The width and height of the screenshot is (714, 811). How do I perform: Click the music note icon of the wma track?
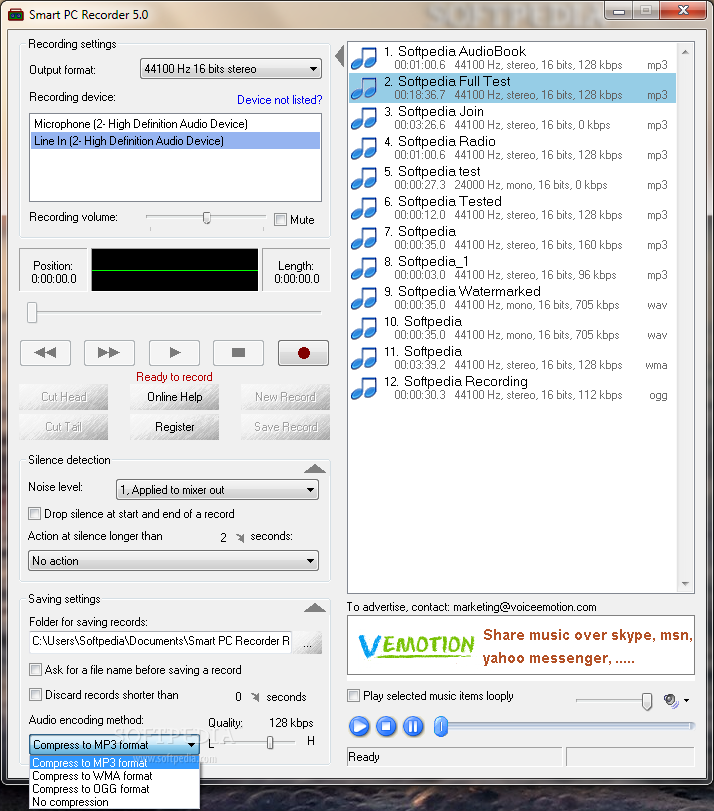[364, 358]
